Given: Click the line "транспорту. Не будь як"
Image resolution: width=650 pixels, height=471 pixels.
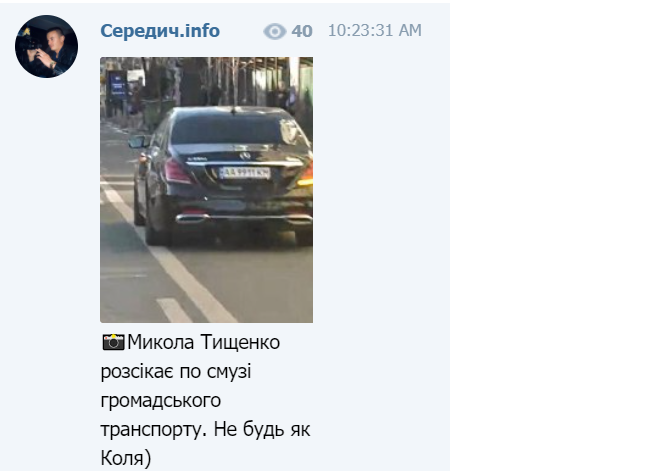Looking at the screenshot, I should coord(205,430).
